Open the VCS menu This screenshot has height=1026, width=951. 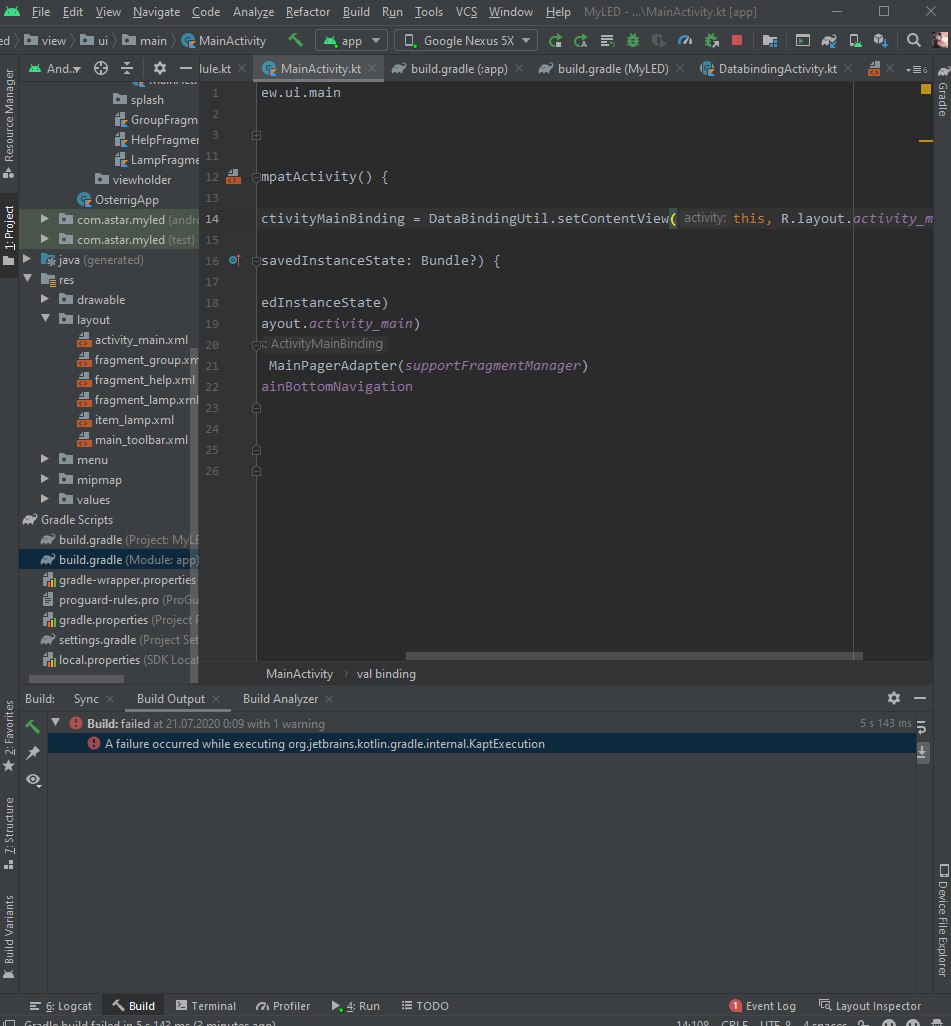(x=466, y=12)
